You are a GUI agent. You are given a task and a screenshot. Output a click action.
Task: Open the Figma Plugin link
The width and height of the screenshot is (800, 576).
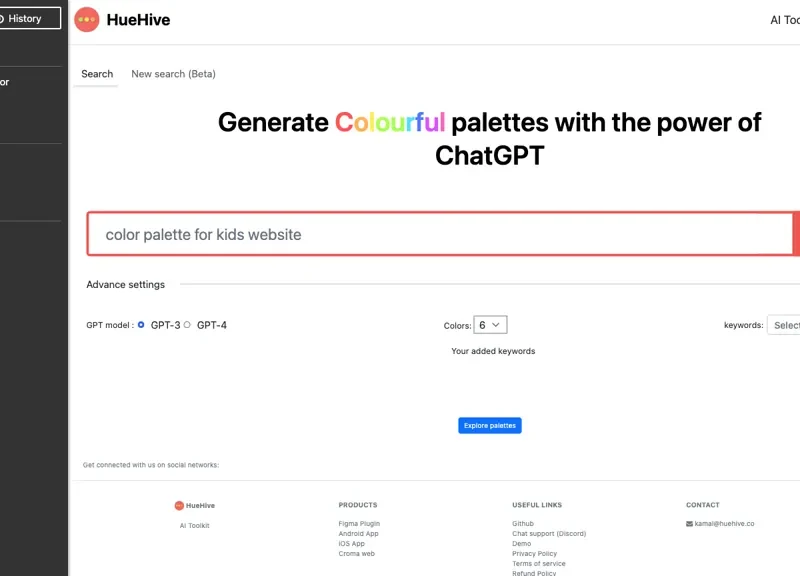(x=359, y=523)
